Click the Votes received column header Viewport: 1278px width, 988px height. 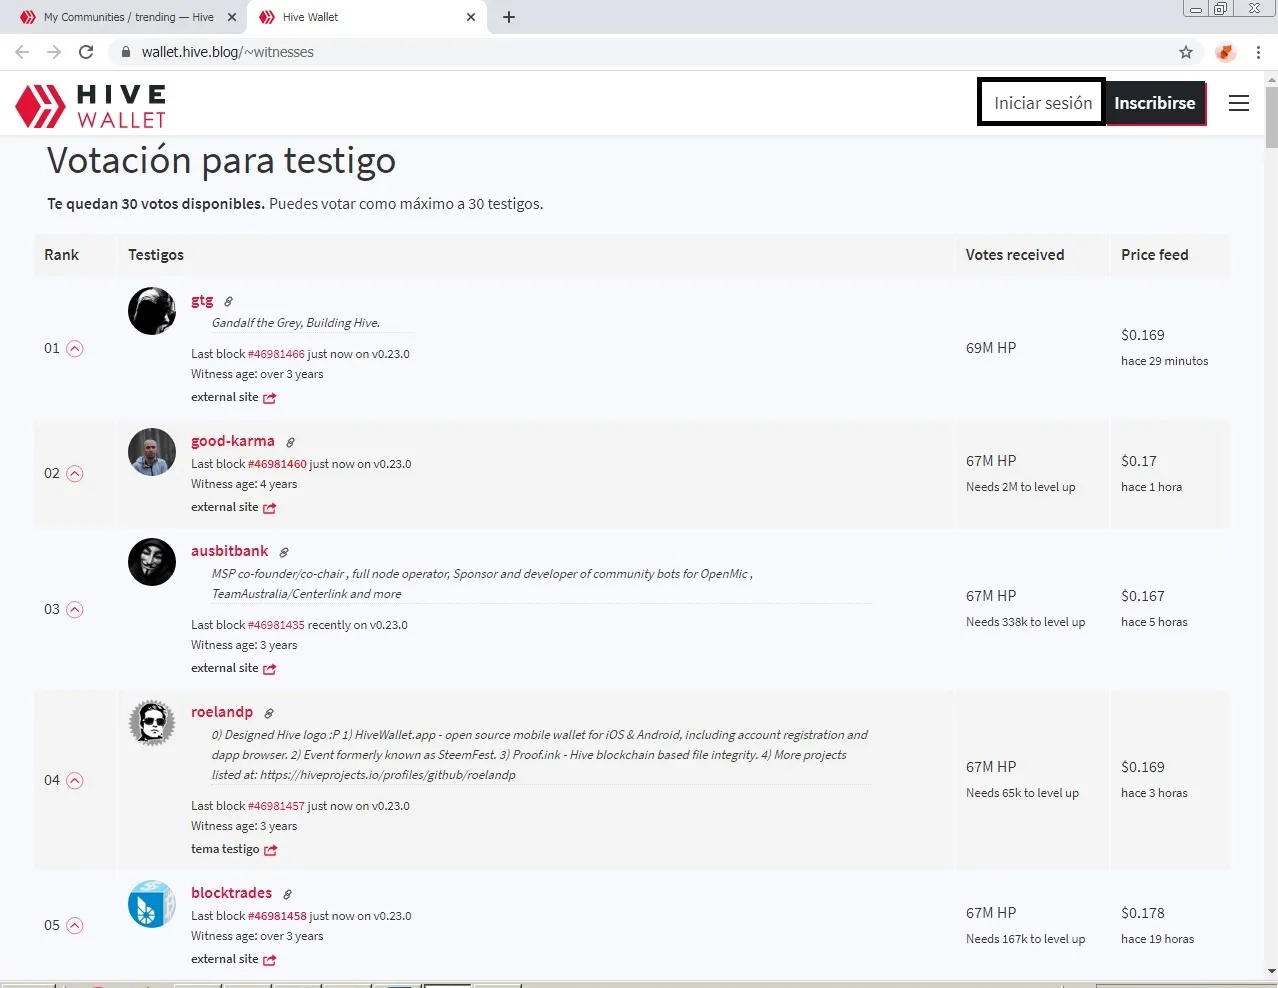tap(1015, 255)
